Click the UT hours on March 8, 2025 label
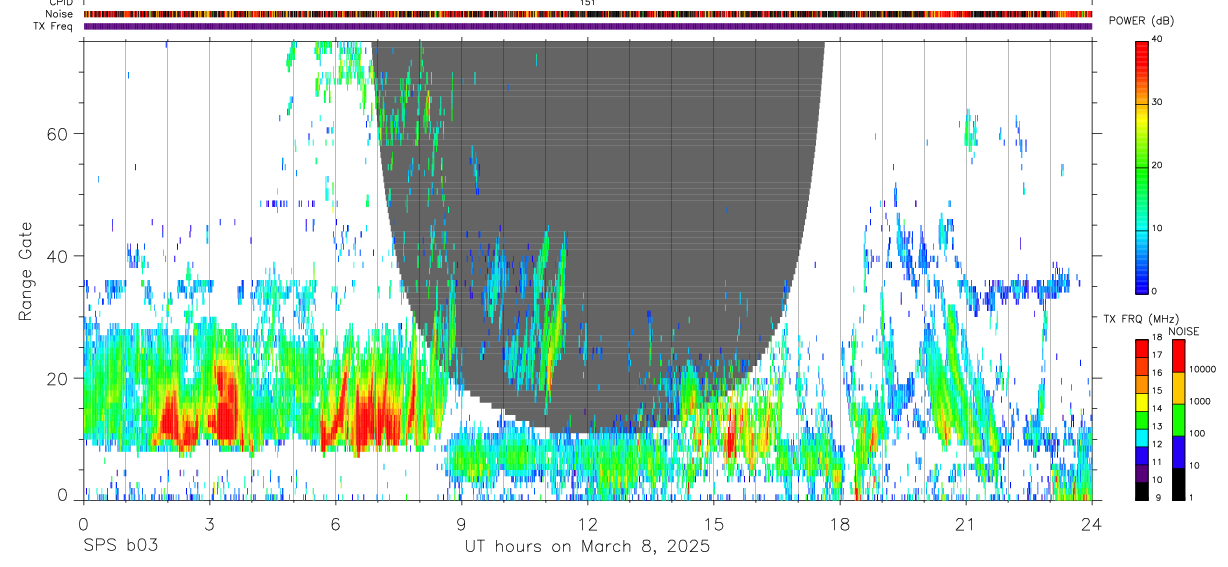The height and width of the screenshot is (567, 1228). (587, 547)
